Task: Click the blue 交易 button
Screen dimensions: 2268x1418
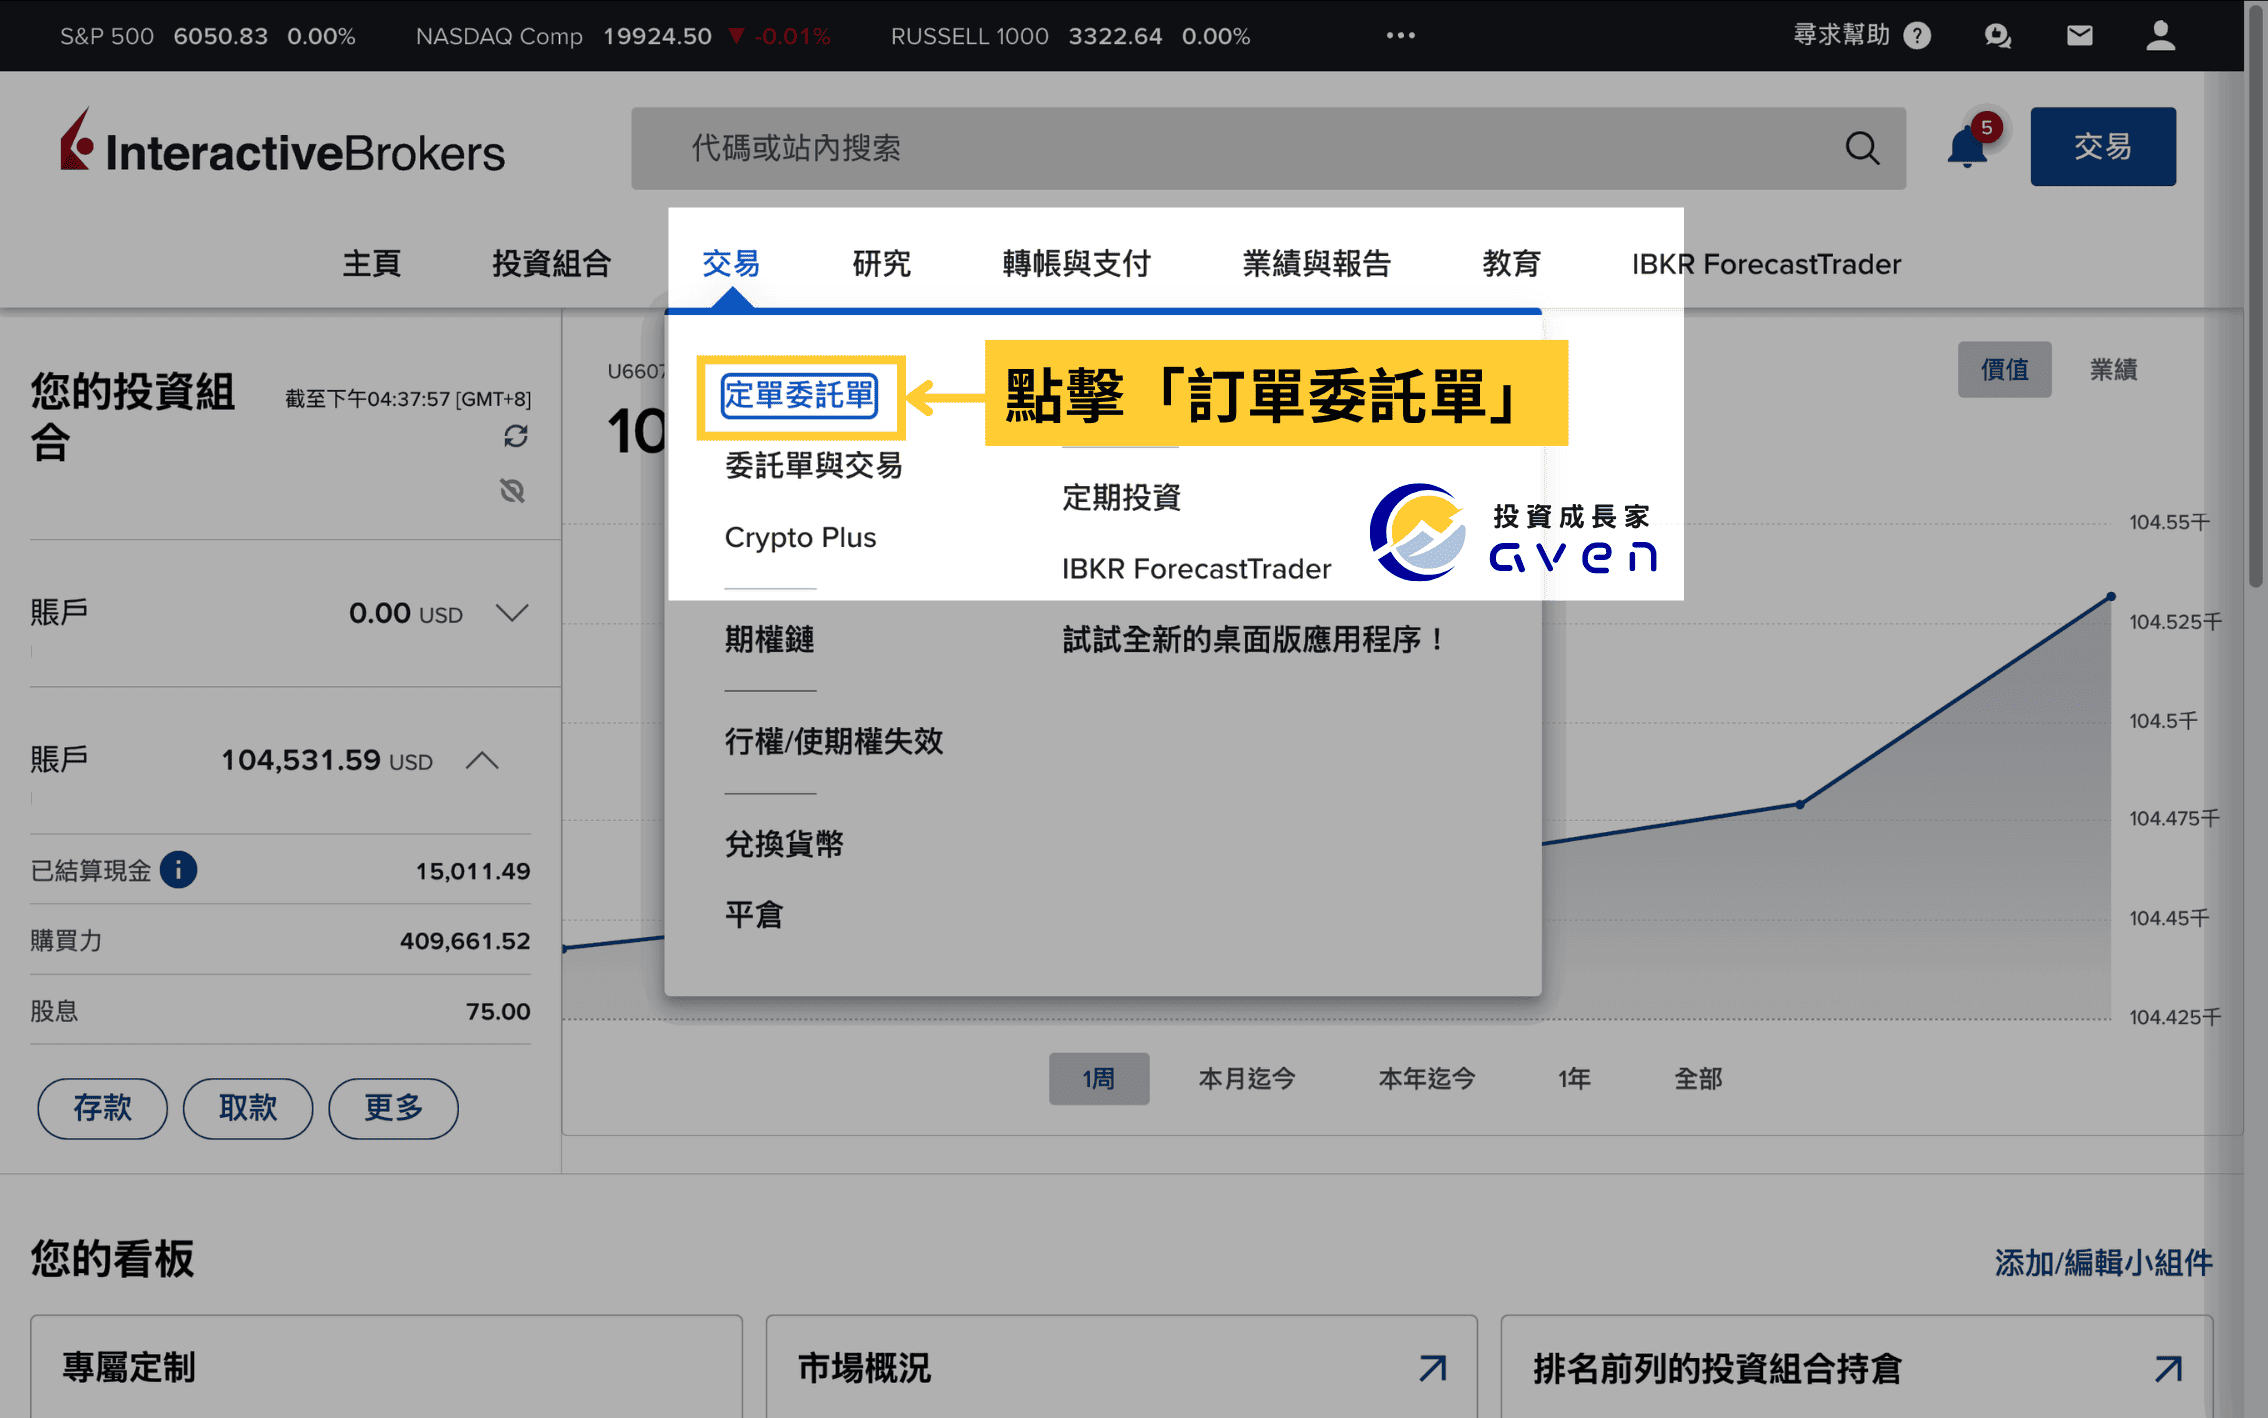Action: (2102, 146)
